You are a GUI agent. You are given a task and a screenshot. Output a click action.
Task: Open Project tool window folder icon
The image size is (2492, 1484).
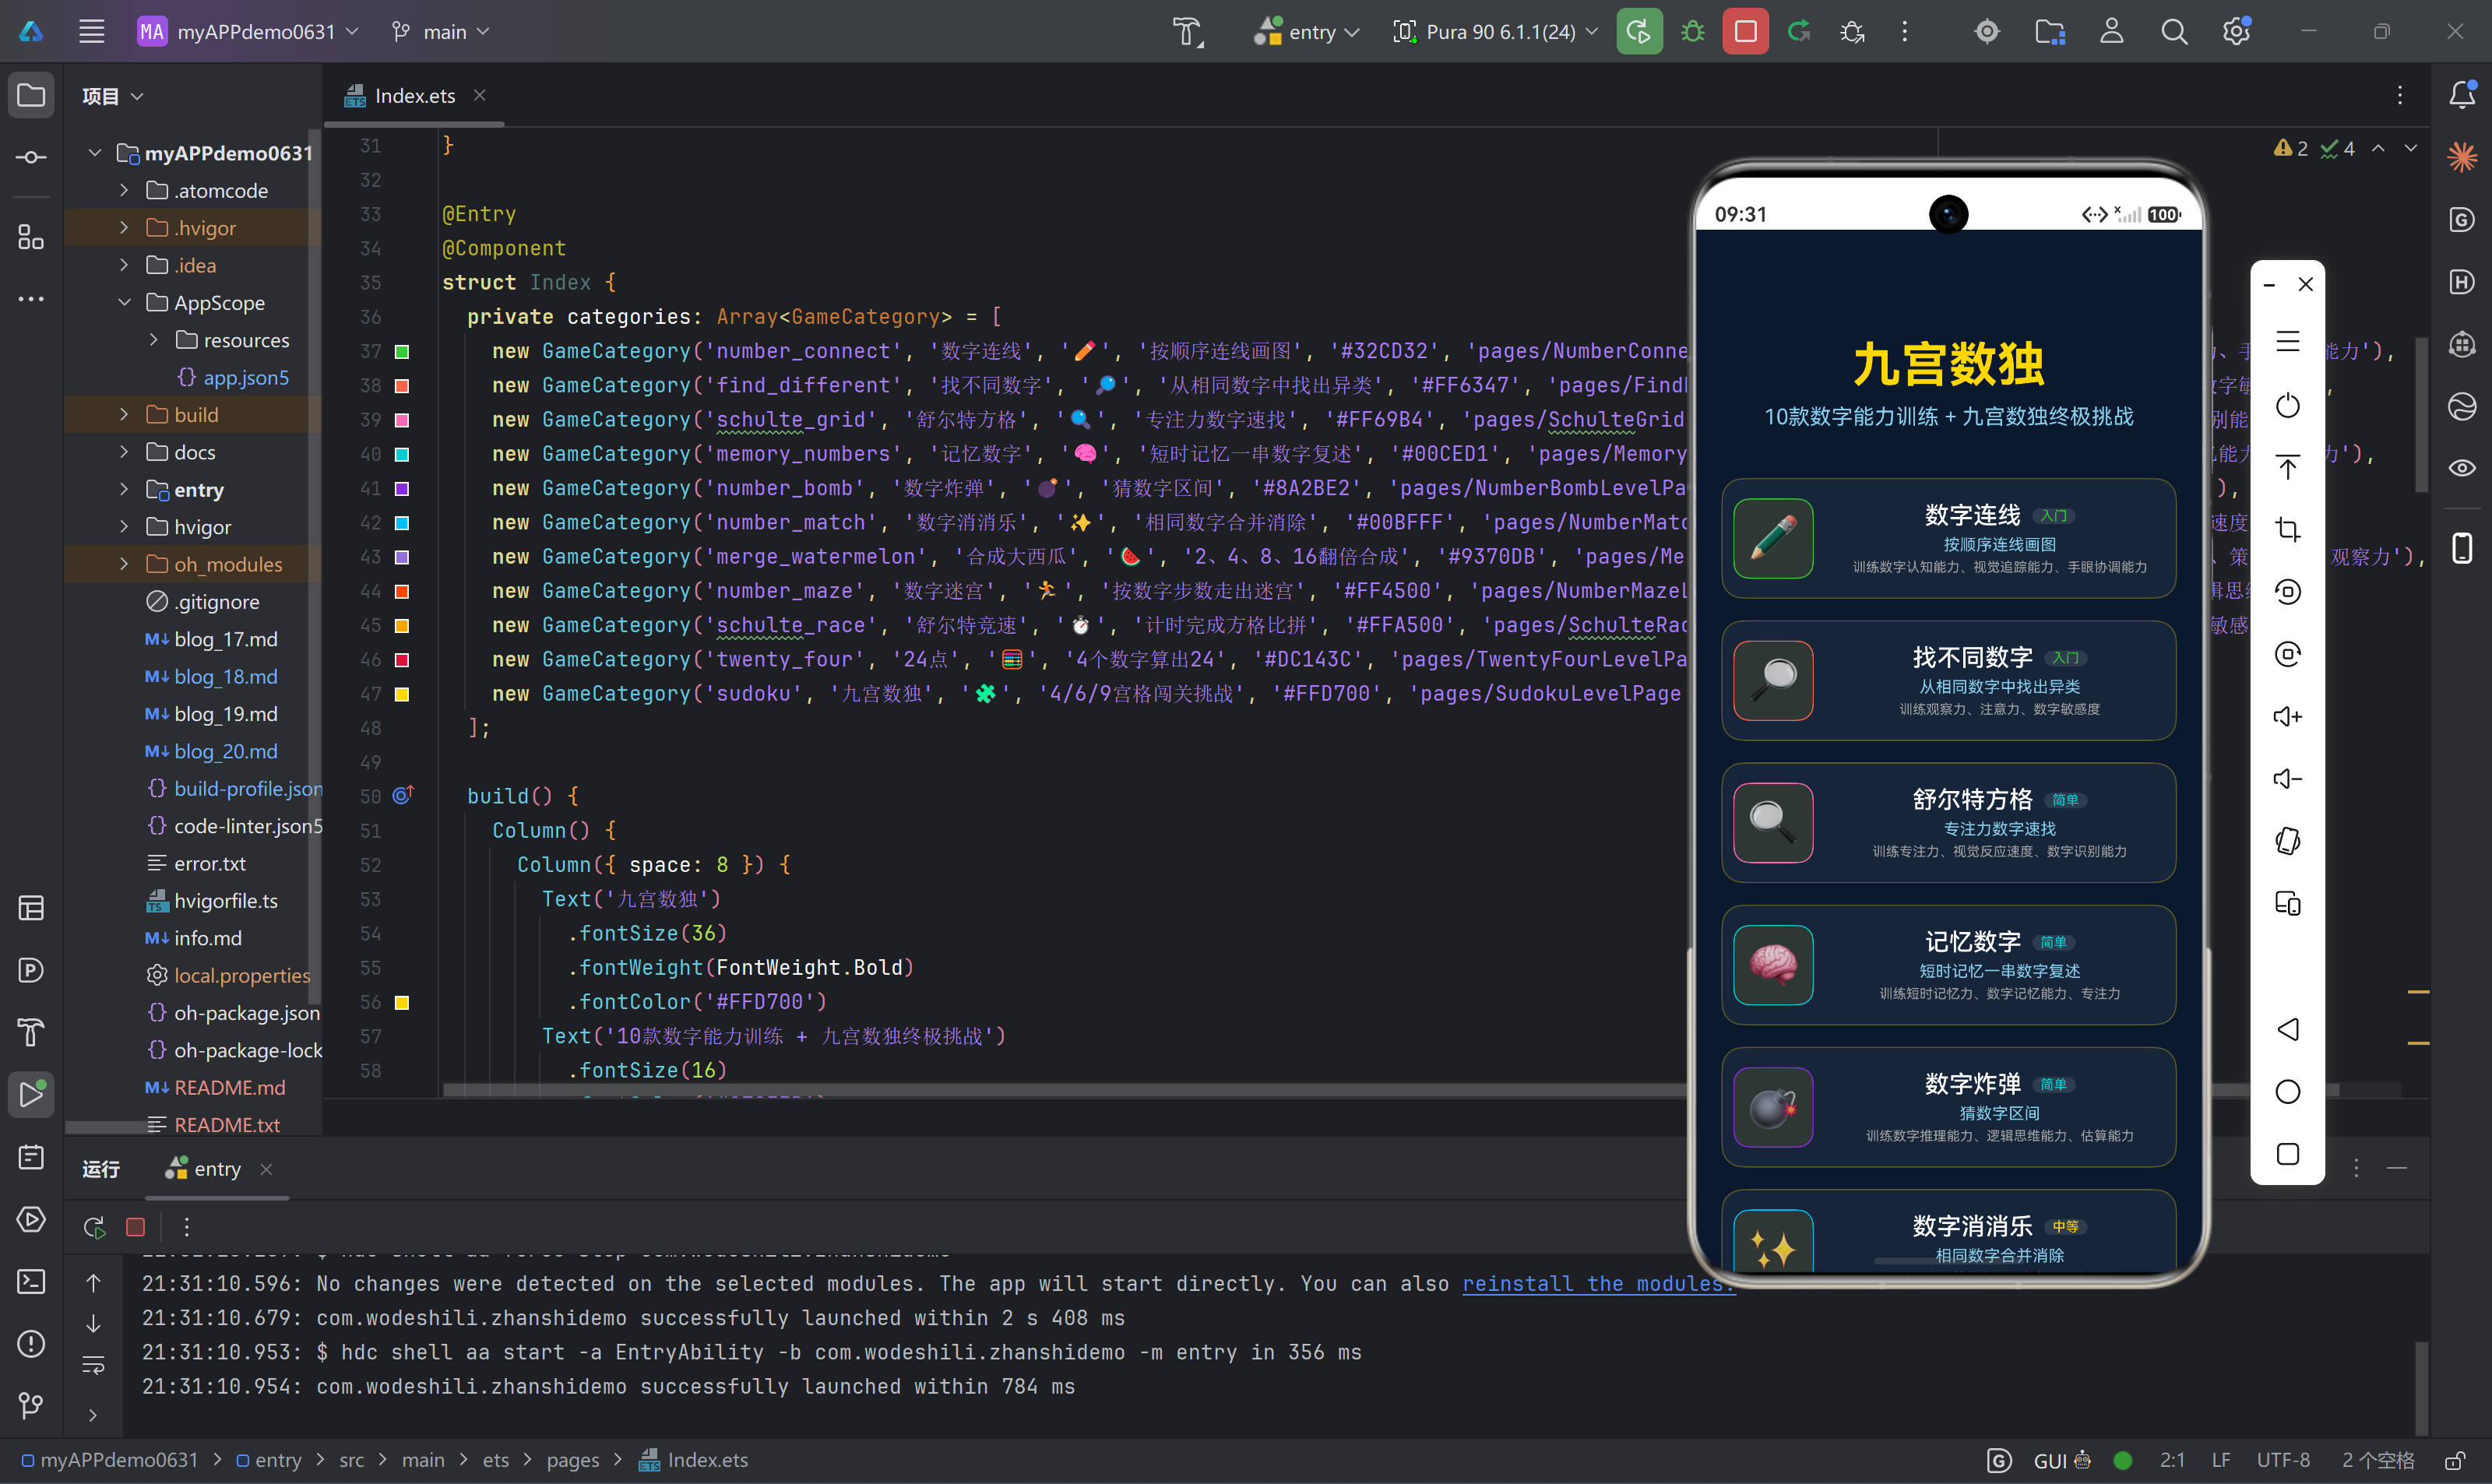[31, 95]
